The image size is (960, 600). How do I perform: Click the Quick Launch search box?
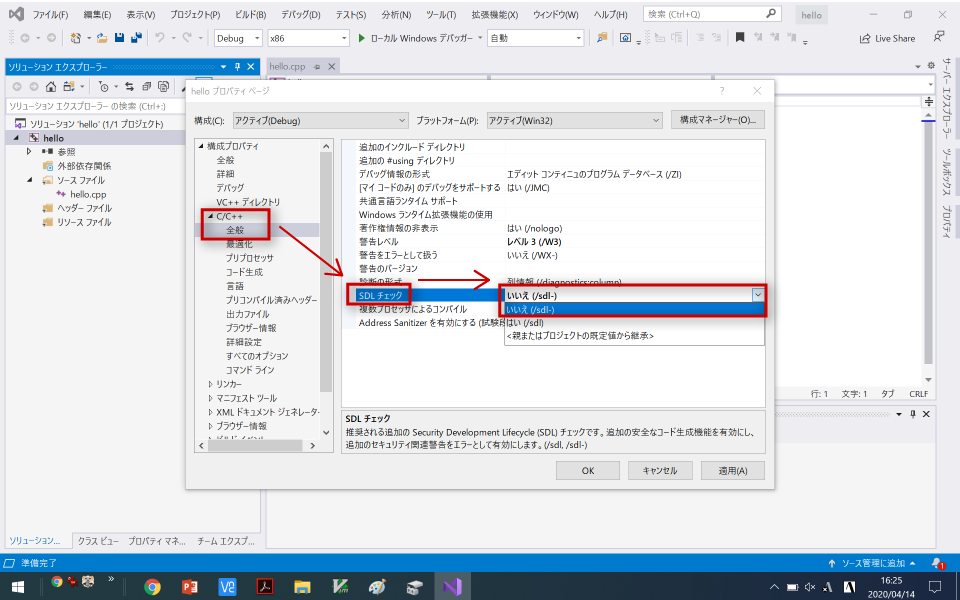(712, 14)
